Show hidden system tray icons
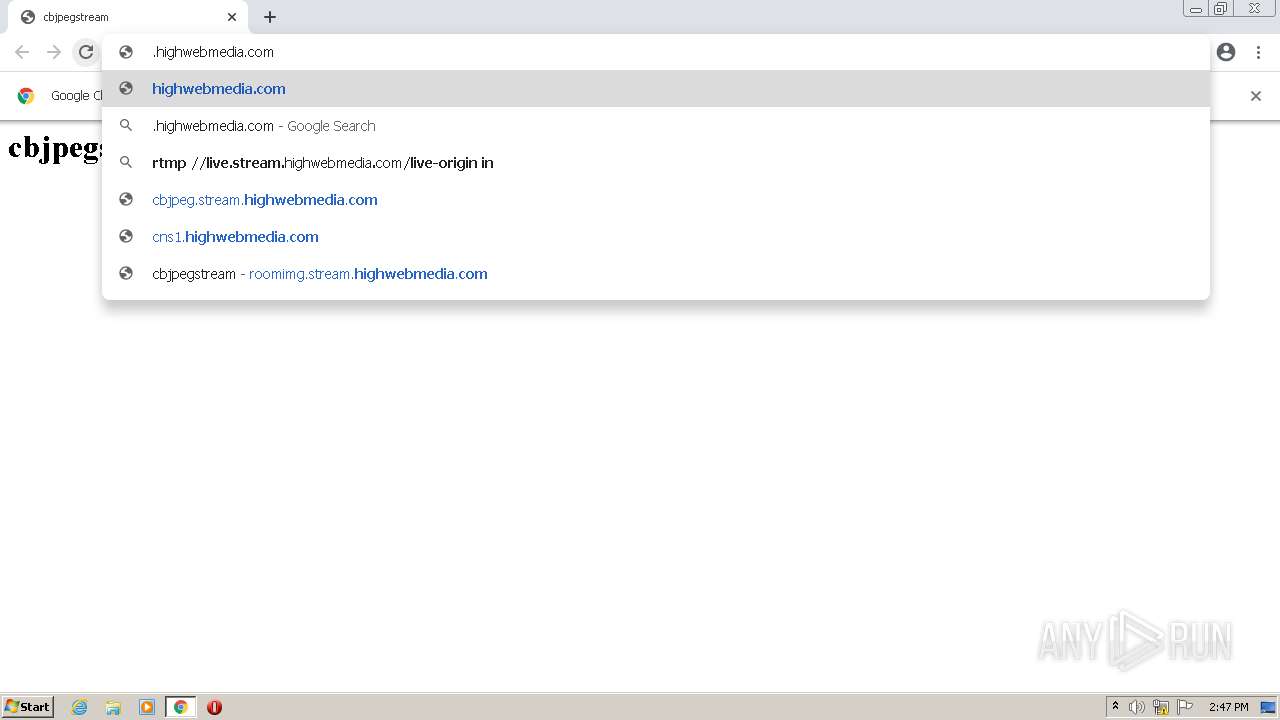Viewport: 1280px width, 720px height. (x=1115, y=707)
